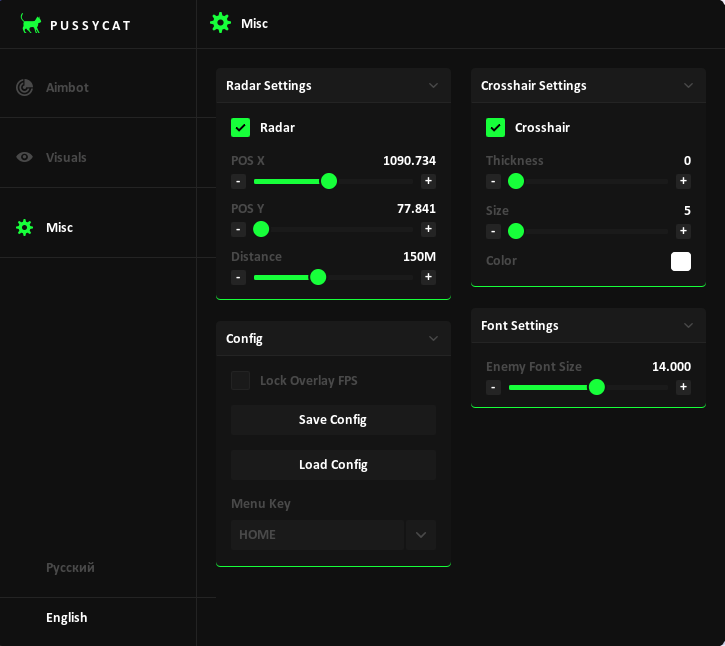The height and width of the screenshot is (646, 725).
Task: Collapse the Crosshair Settings panel chevron
Action: point(688,86)
